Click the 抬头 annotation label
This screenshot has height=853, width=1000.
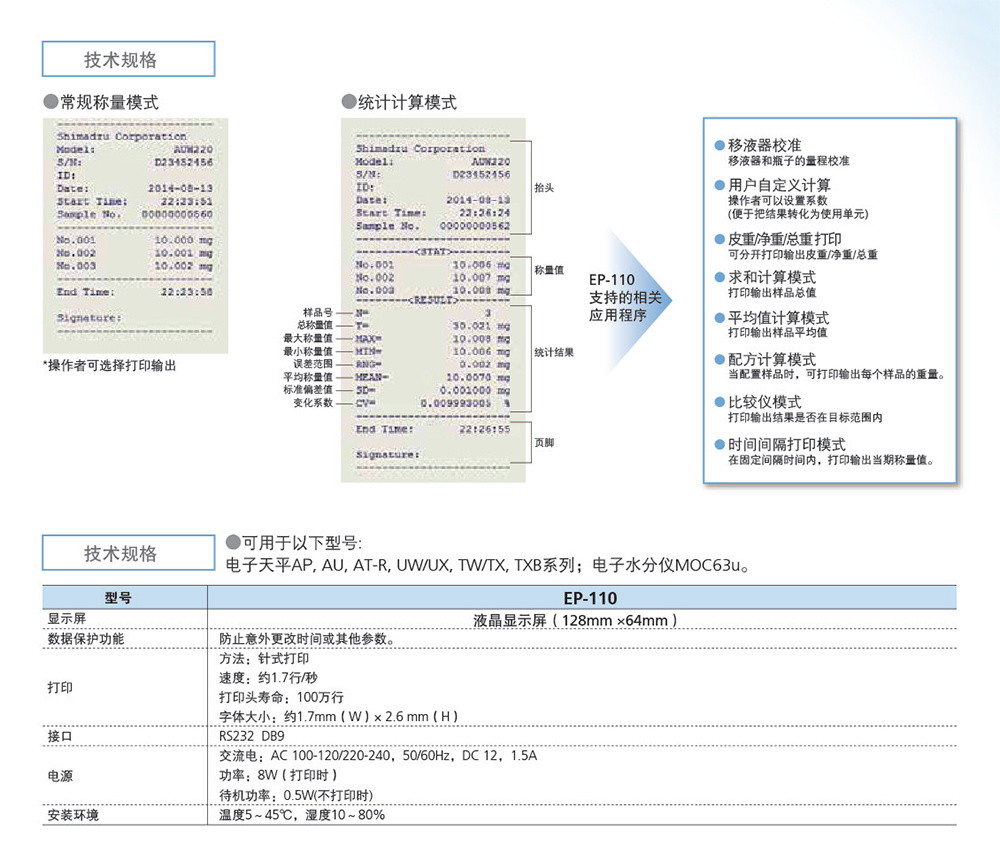(x=544, y=187)
